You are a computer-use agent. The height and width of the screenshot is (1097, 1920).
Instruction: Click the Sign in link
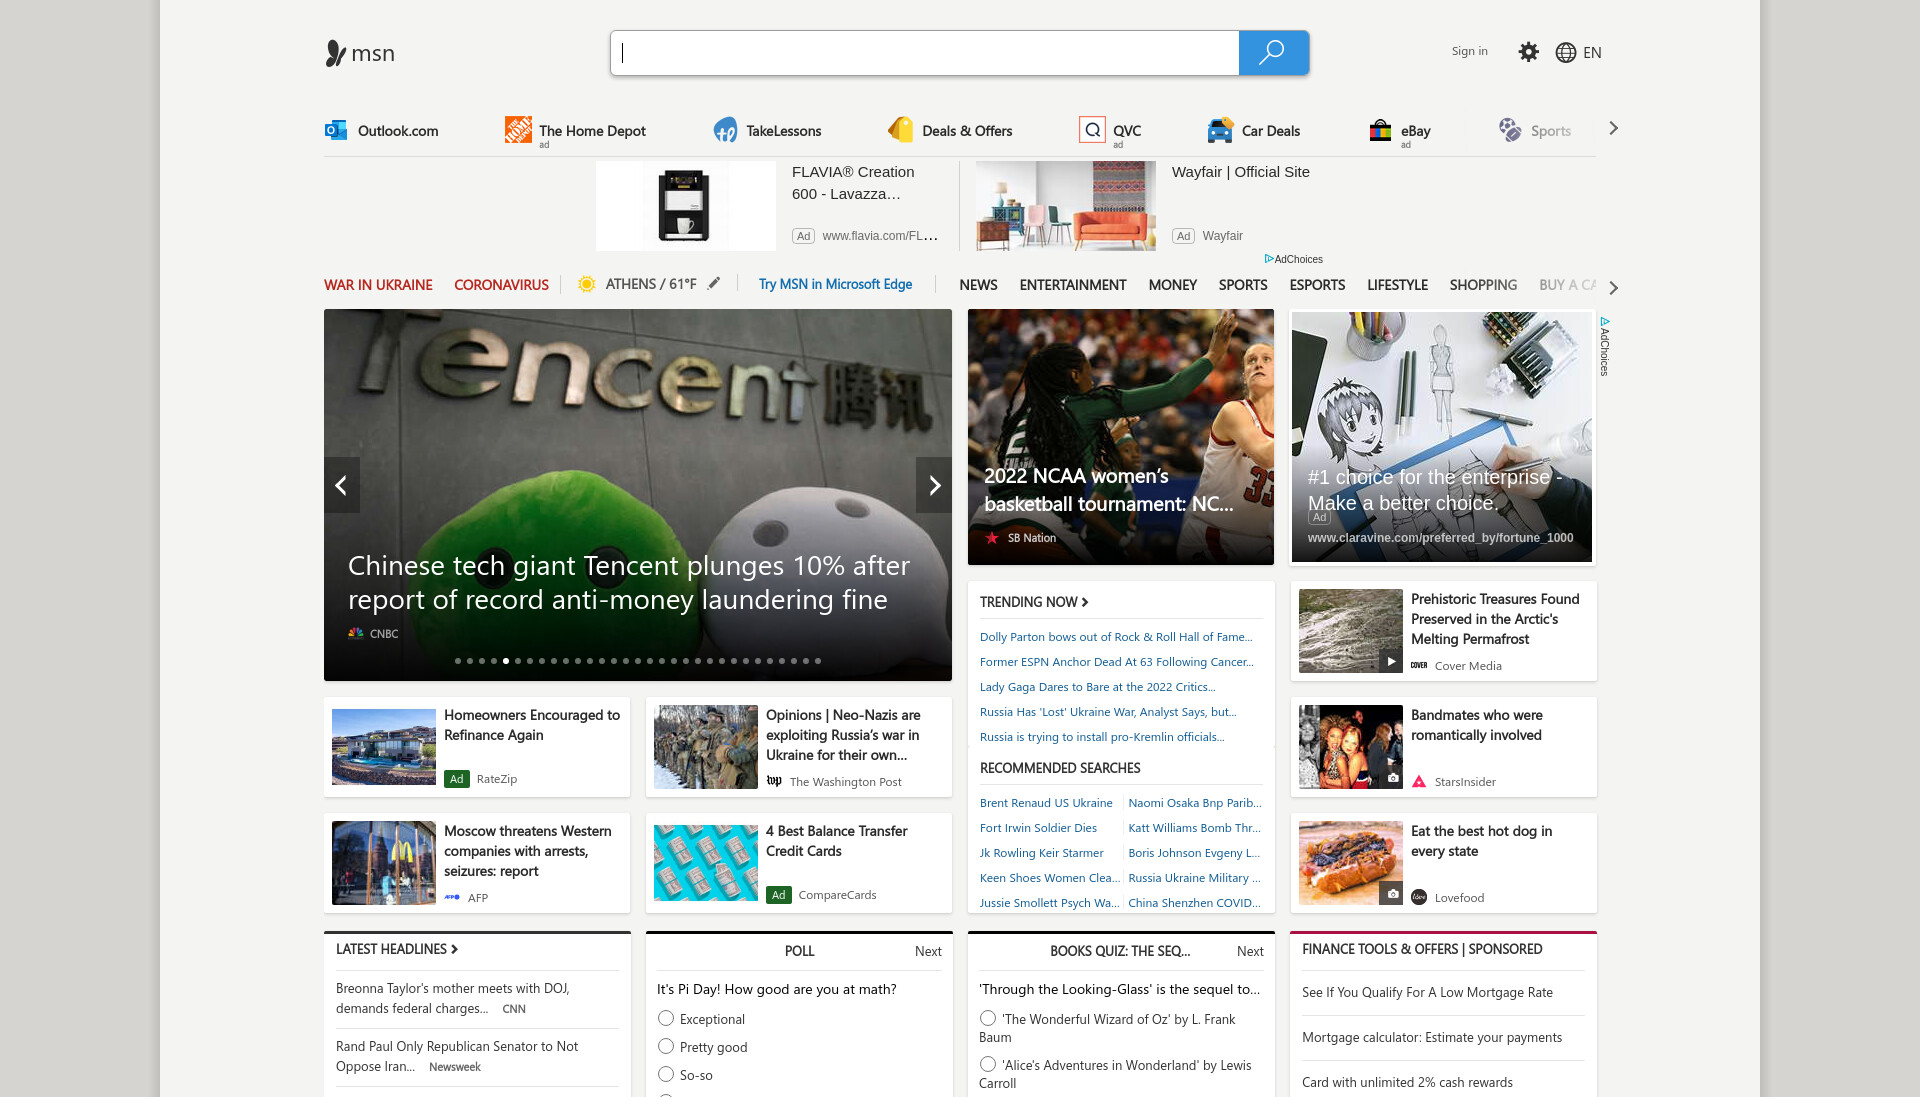coord(1469,51)
